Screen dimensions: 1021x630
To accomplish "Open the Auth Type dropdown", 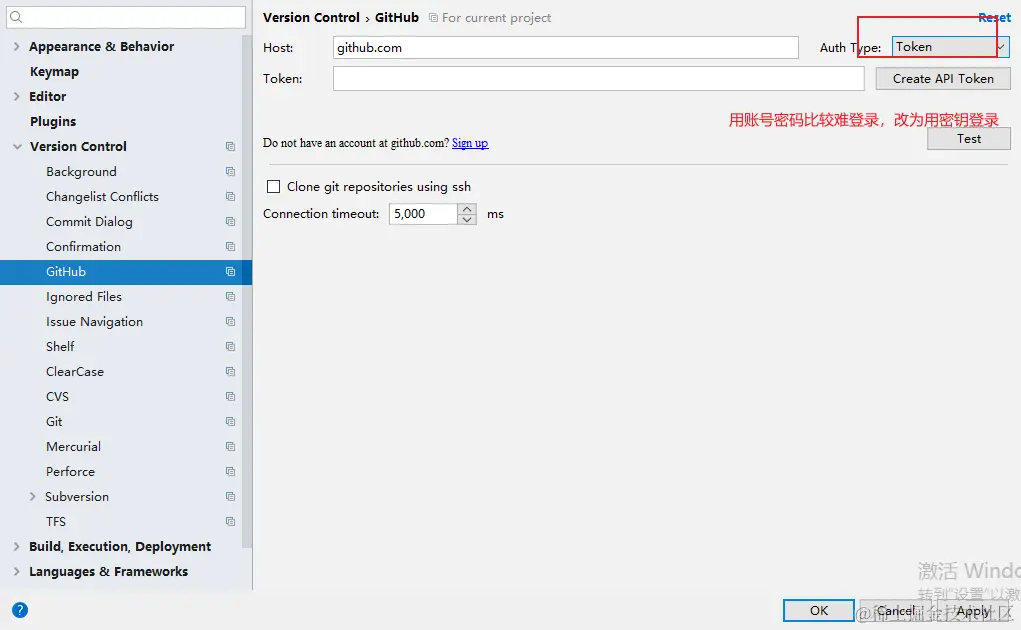I will click(x=951, y=47).
